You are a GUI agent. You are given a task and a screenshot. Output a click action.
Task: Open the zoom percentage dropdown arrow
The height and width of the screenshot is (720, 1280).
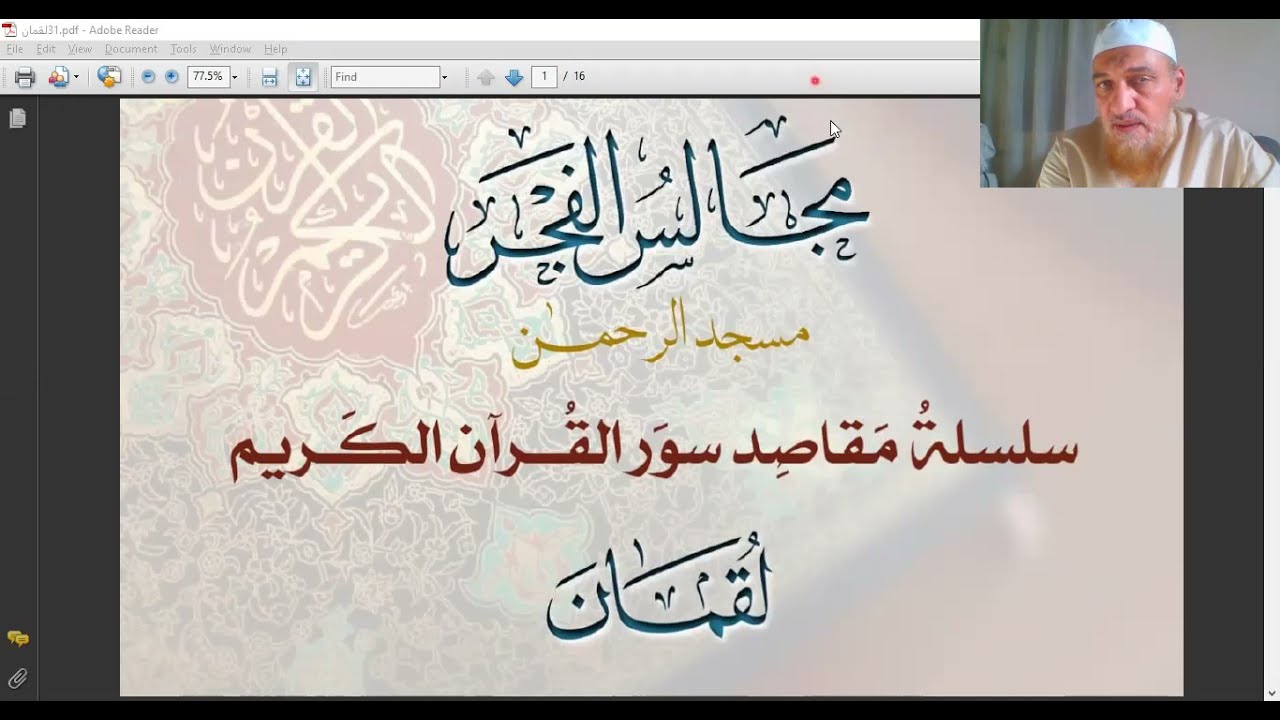[235, 77]
